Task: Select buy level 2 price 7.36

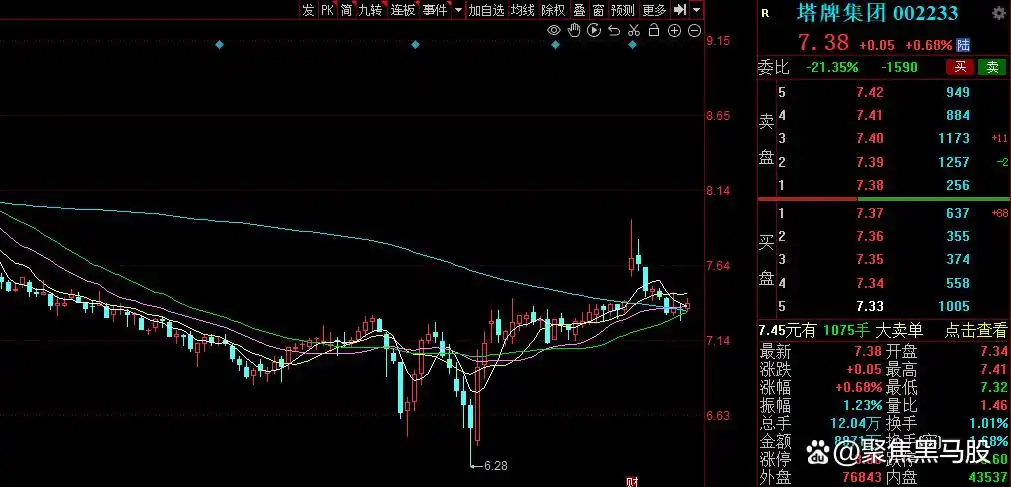Action: (x=869, y=236)
